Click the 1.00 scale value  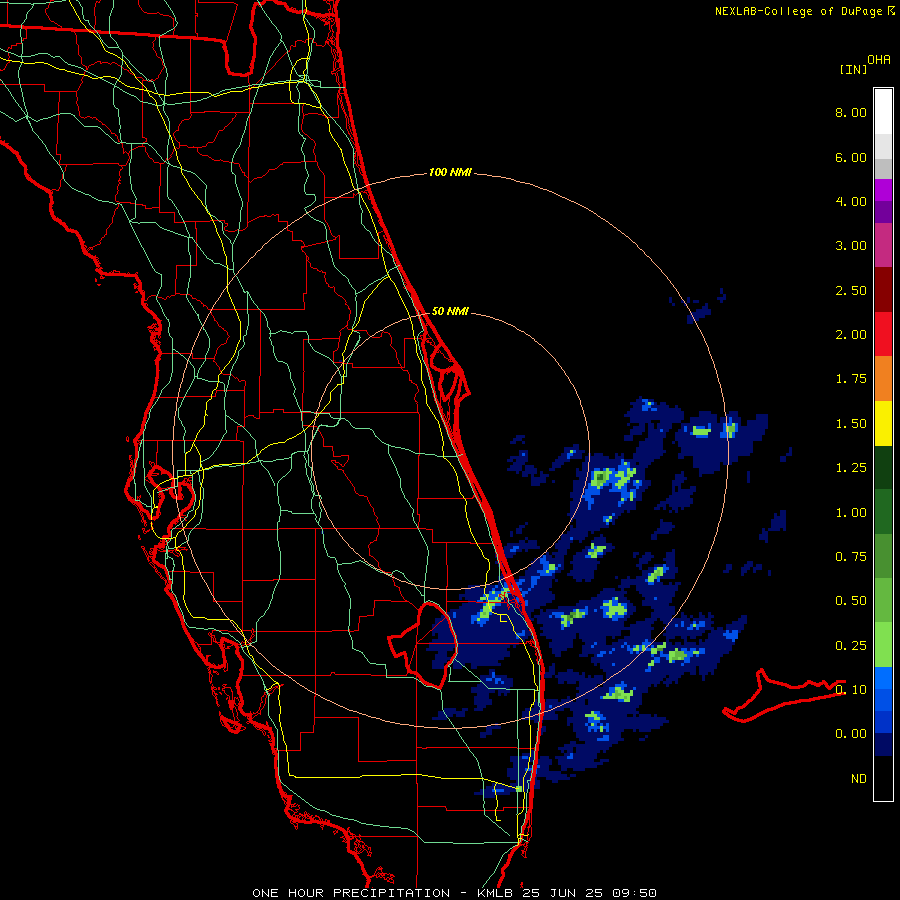click(851, 513)
